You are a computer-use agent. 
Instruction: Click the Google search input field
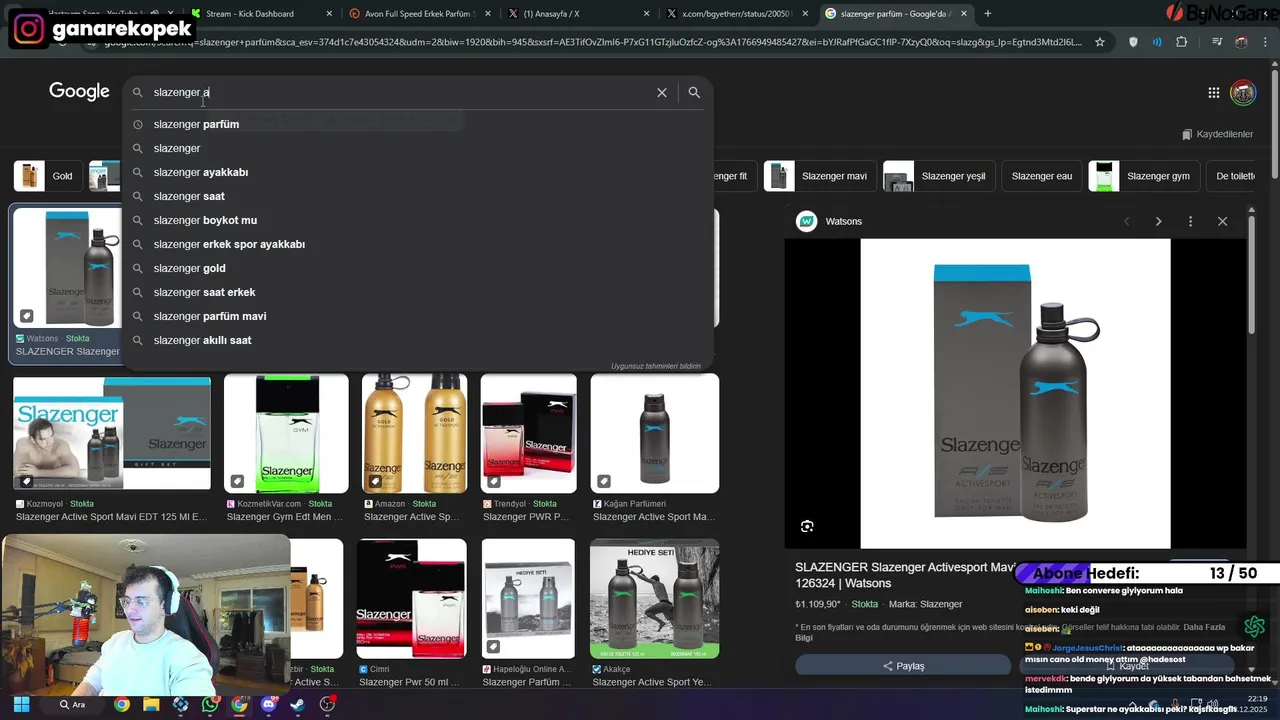[x=400, y=92]
